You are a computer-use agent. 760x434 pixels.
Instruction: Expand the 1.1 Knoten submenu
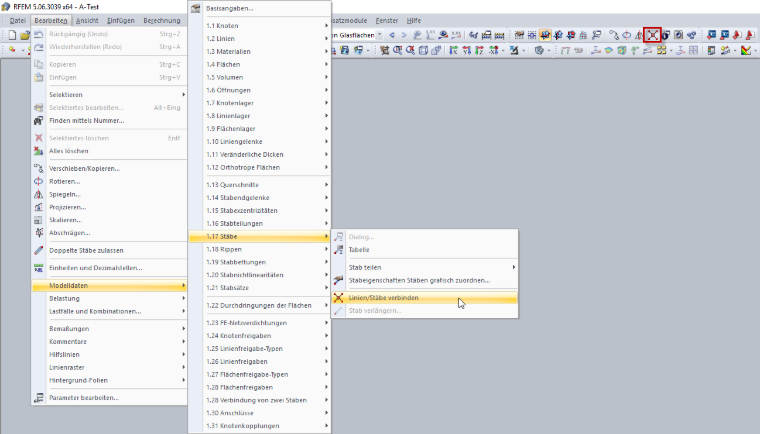[x=260, y=26]
